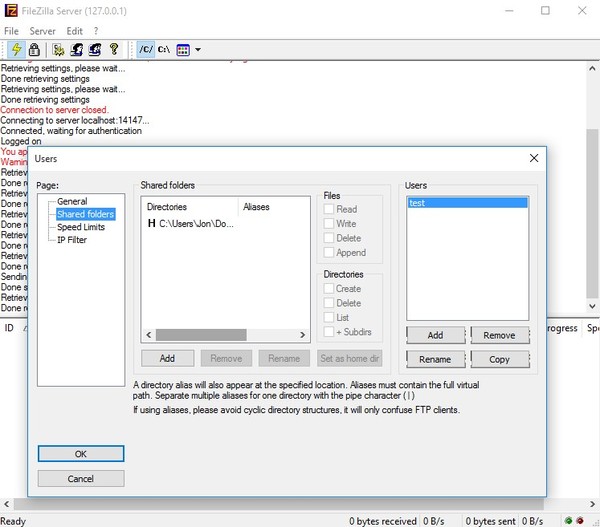Select the /C/ path display icon

coord(146,49)
